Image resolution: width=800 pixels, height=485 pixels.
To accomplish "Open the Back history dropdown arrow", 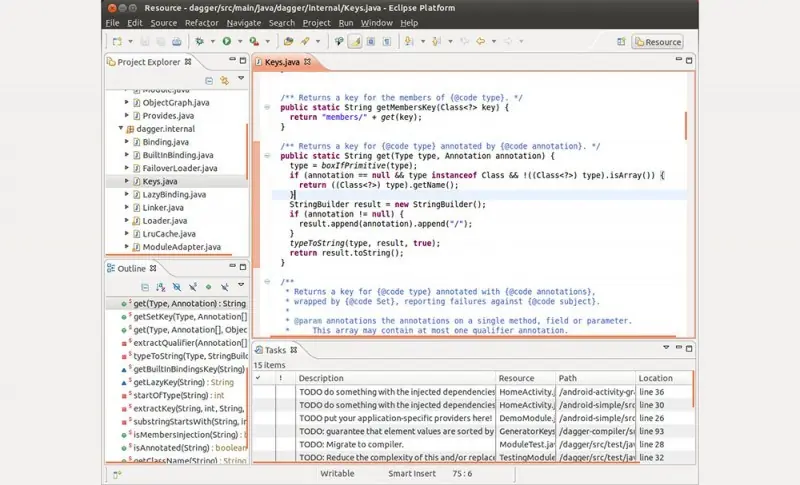I will 494,42.
